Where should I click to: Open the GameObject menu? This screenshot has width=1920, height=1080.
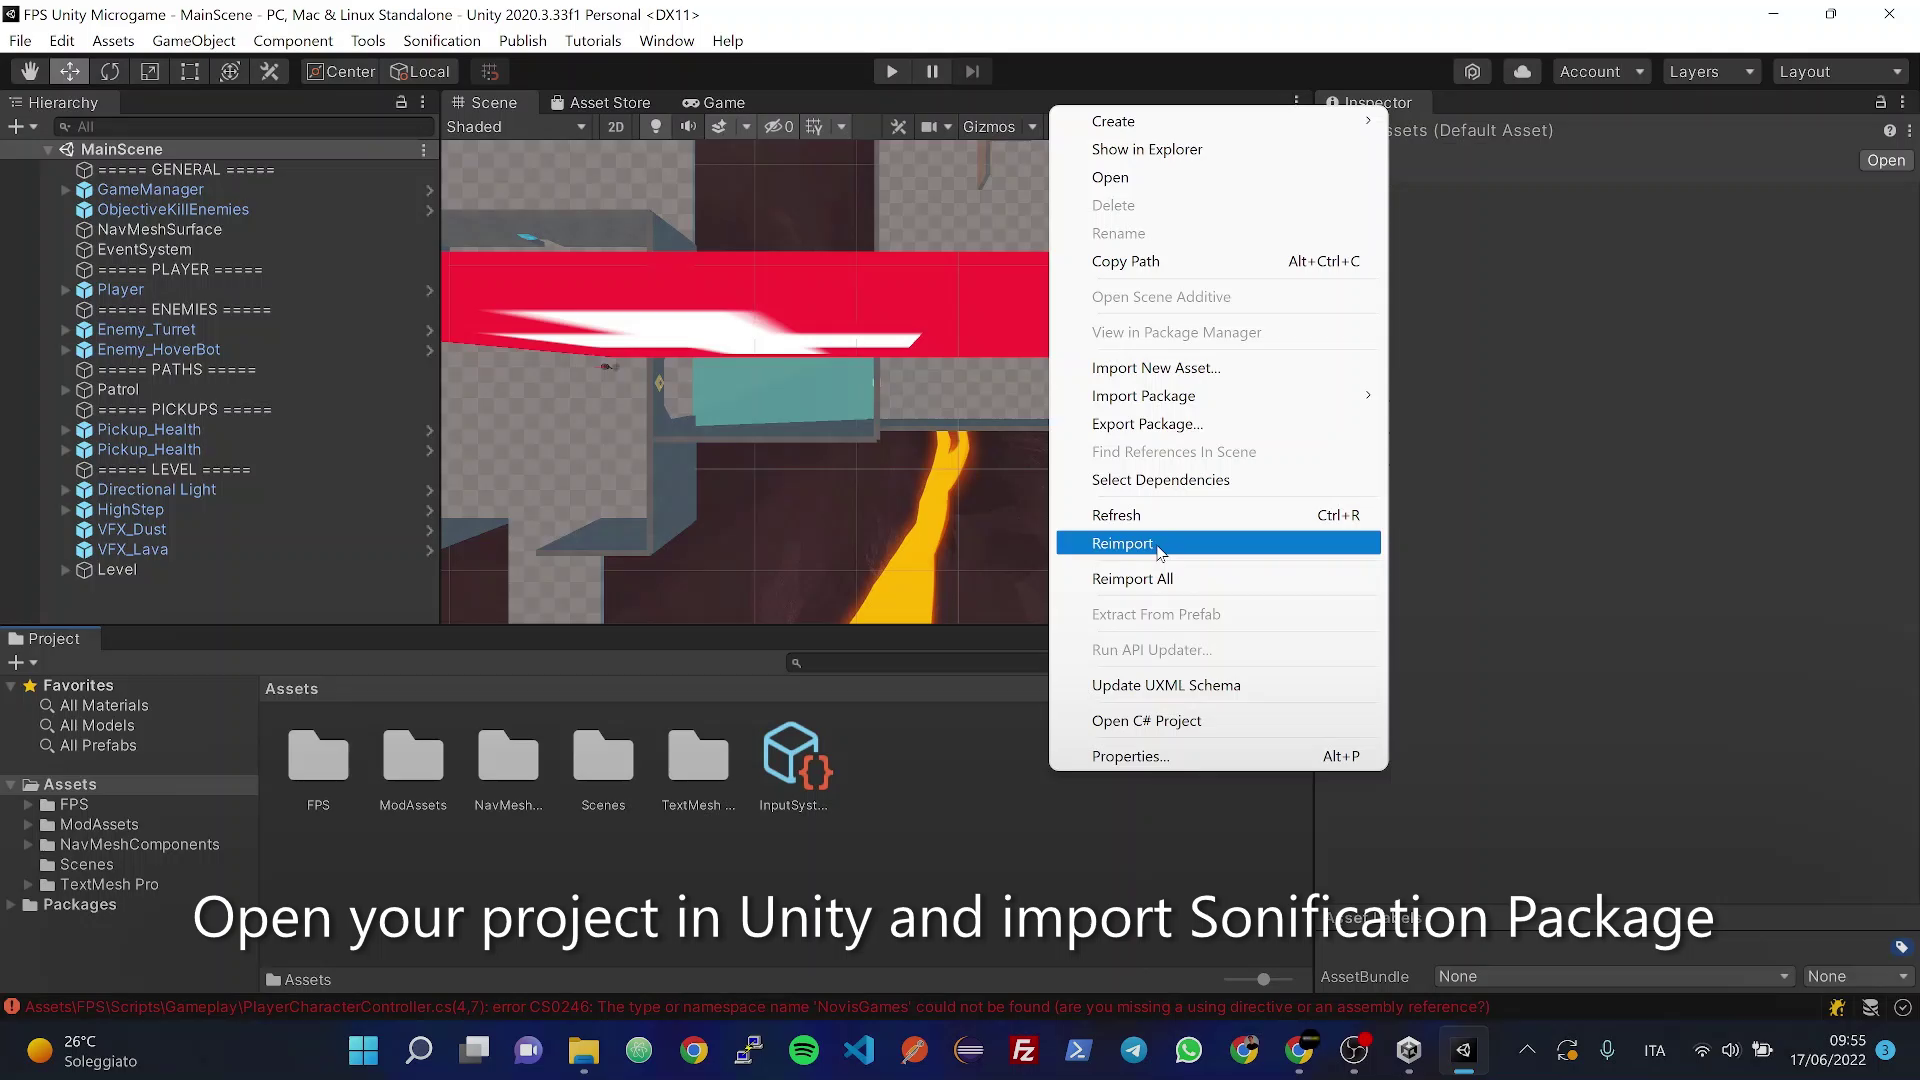click(193, 41)
